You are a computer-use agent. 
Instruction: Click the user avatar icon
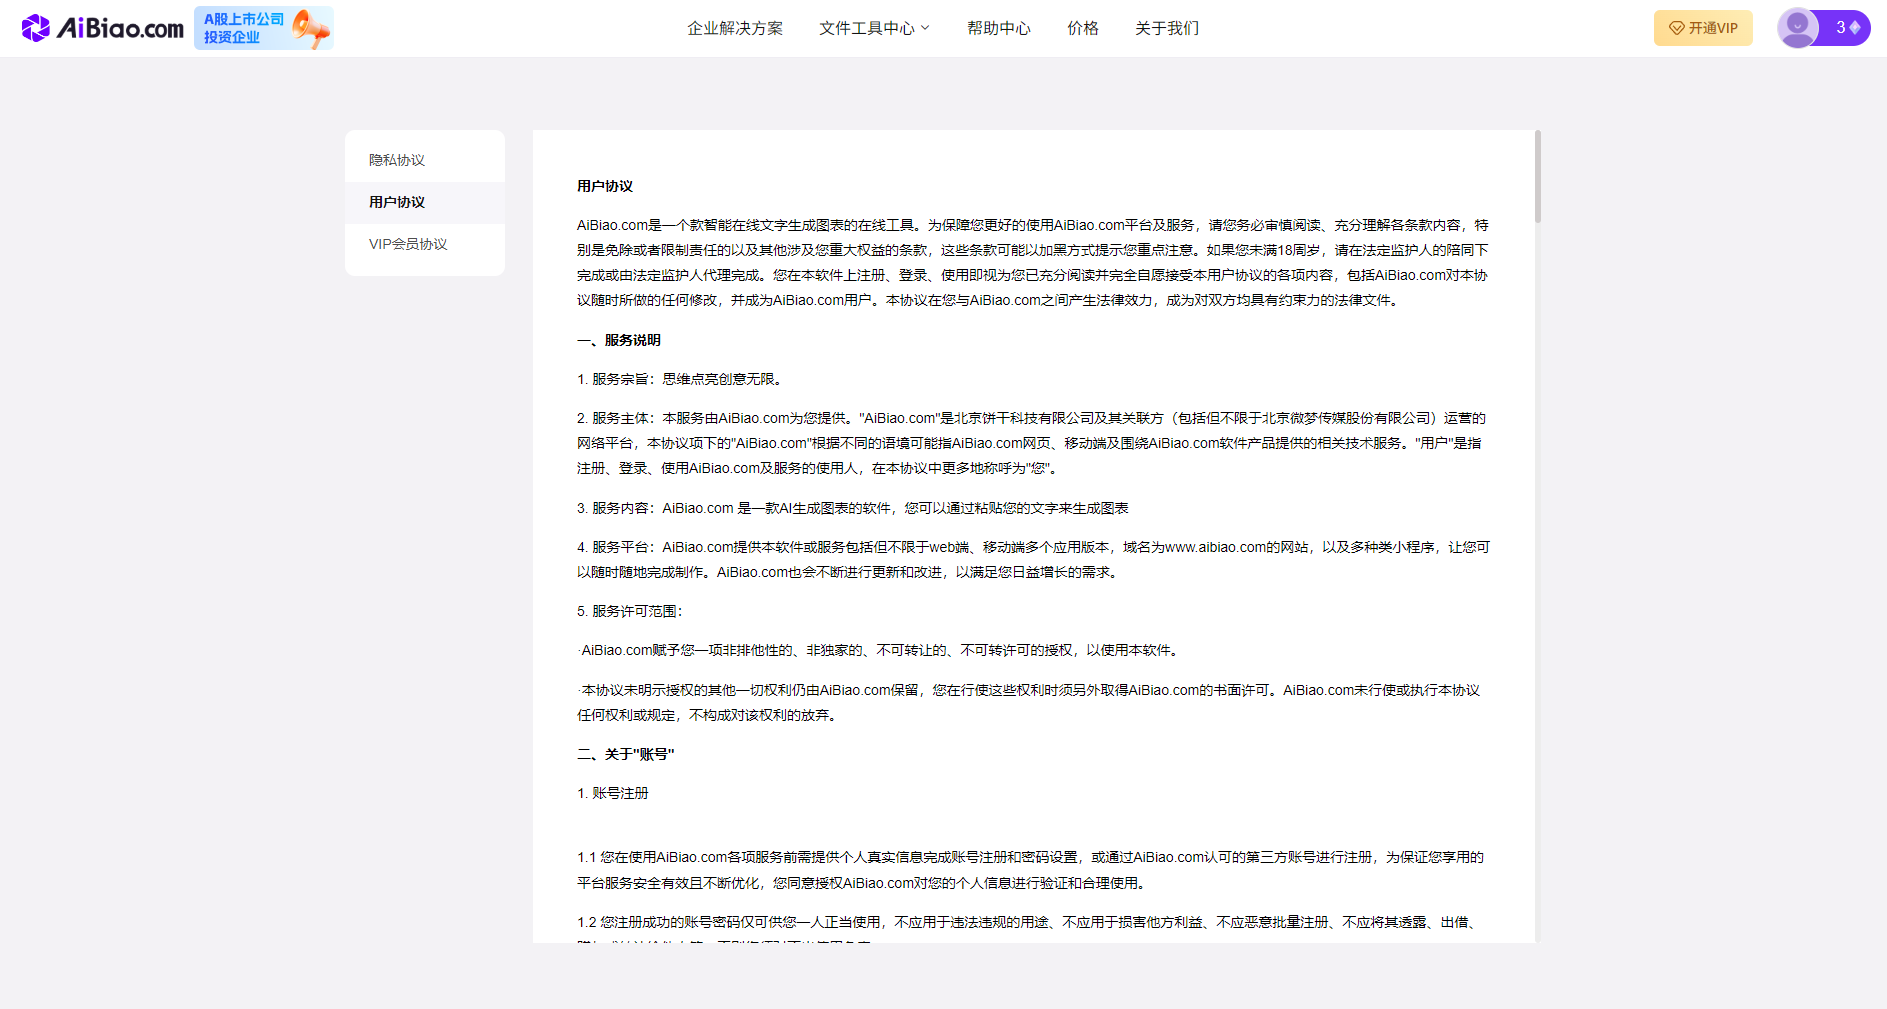(1797, 28)
